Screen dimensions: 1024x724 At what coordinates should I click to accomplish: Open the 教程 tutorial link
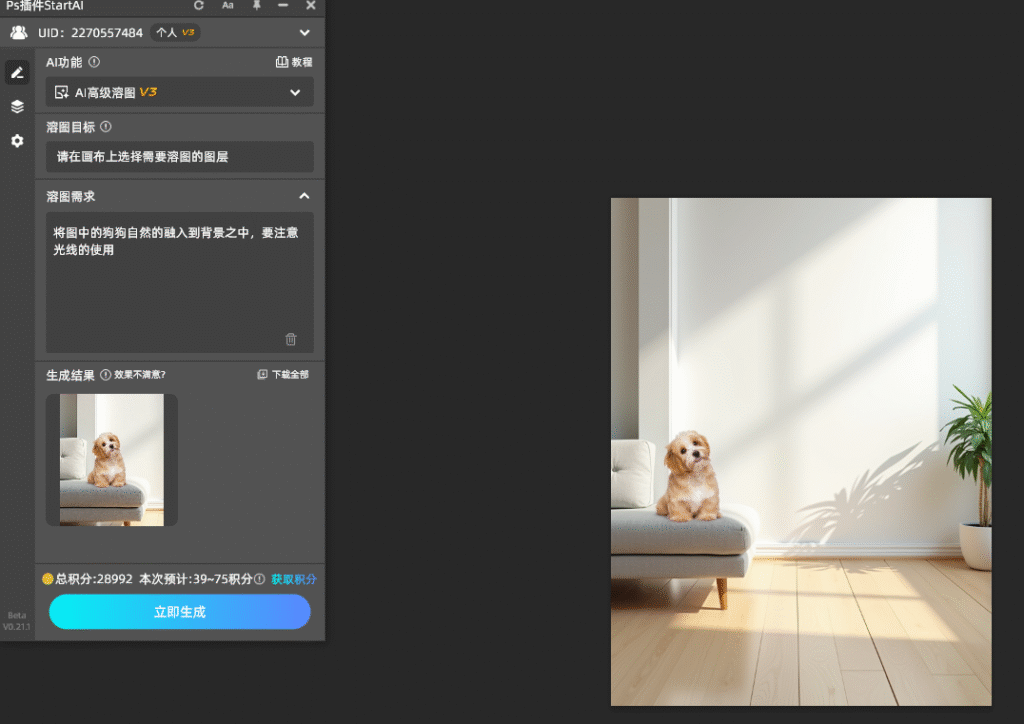point(294,62)
